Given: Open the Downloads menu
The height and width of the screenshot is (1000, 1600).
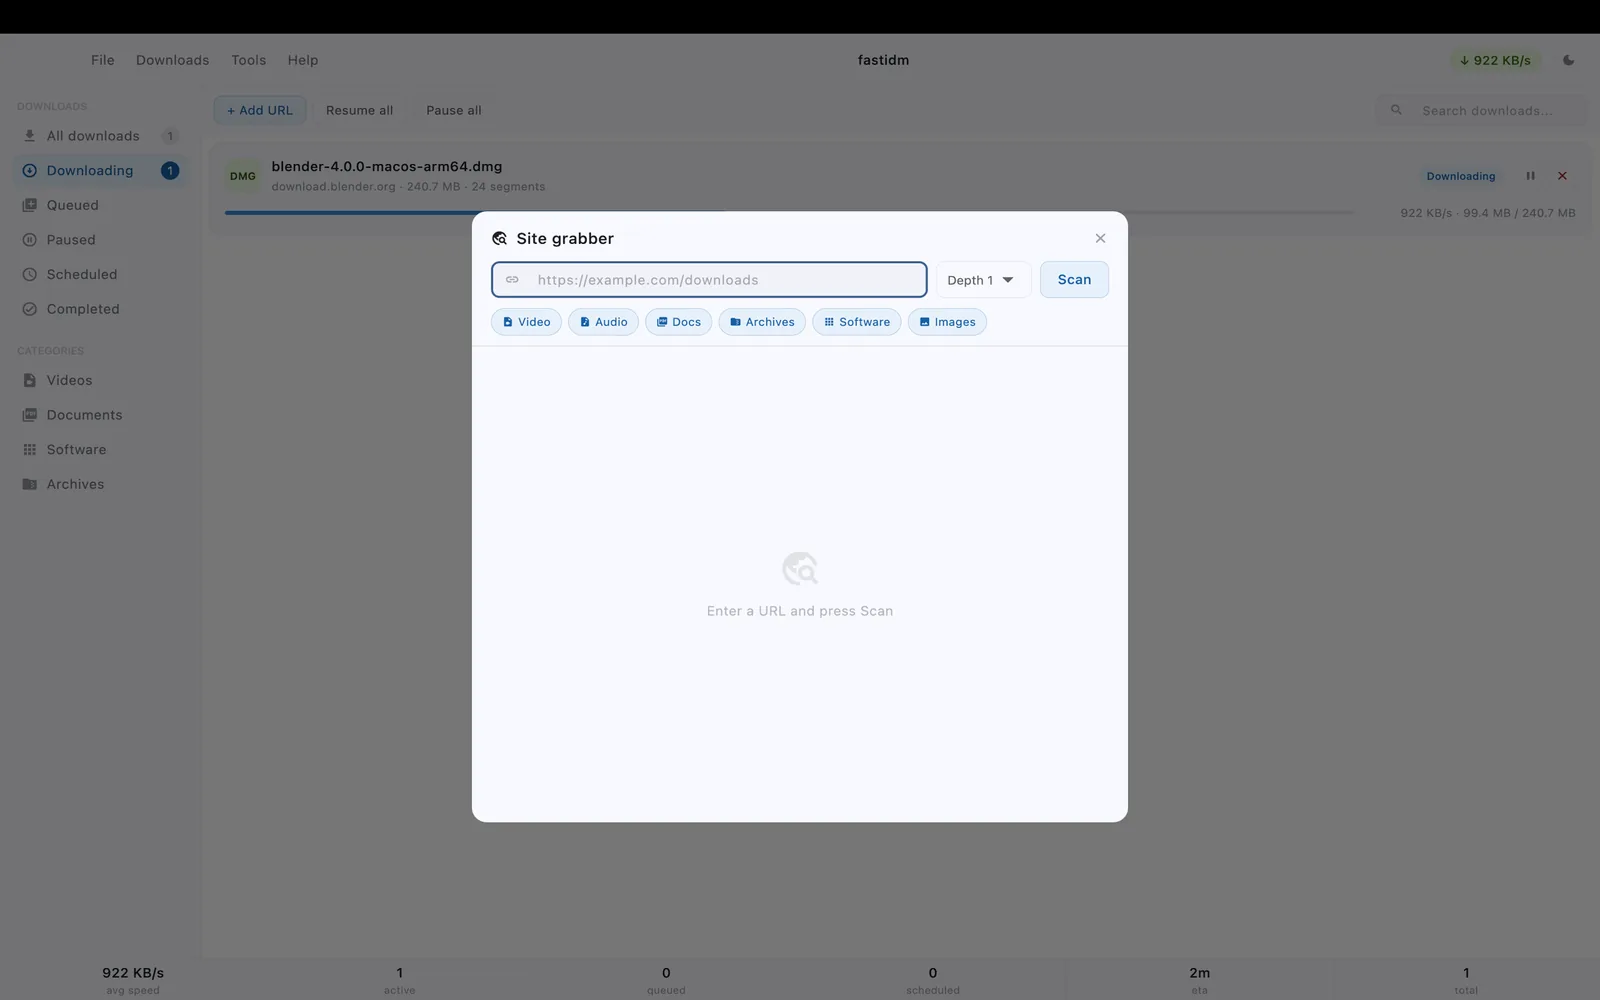Looking at the screenshot, I should click(173, 60).
